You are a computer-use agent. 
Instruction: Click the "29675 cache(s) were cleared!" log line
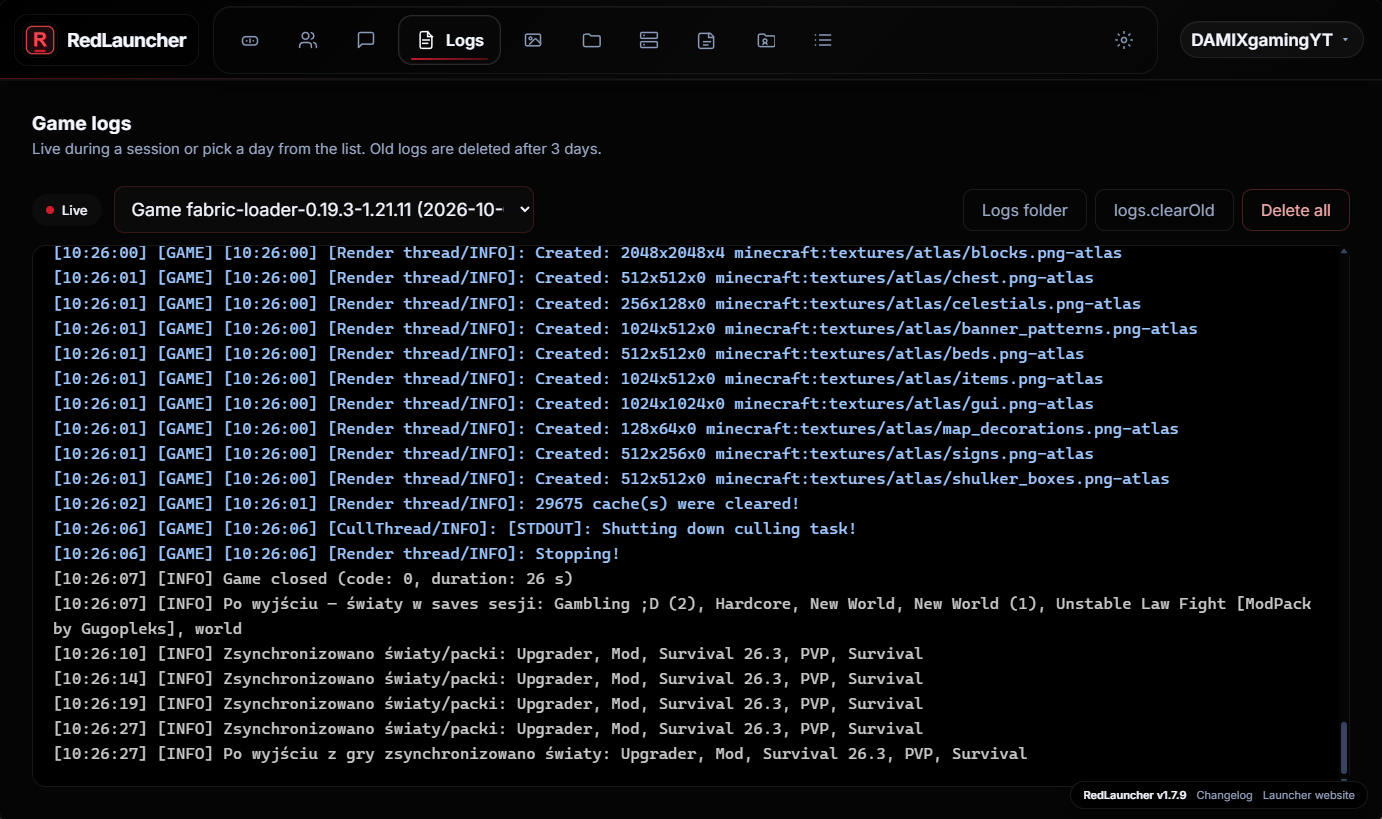(x=426, y=504)
